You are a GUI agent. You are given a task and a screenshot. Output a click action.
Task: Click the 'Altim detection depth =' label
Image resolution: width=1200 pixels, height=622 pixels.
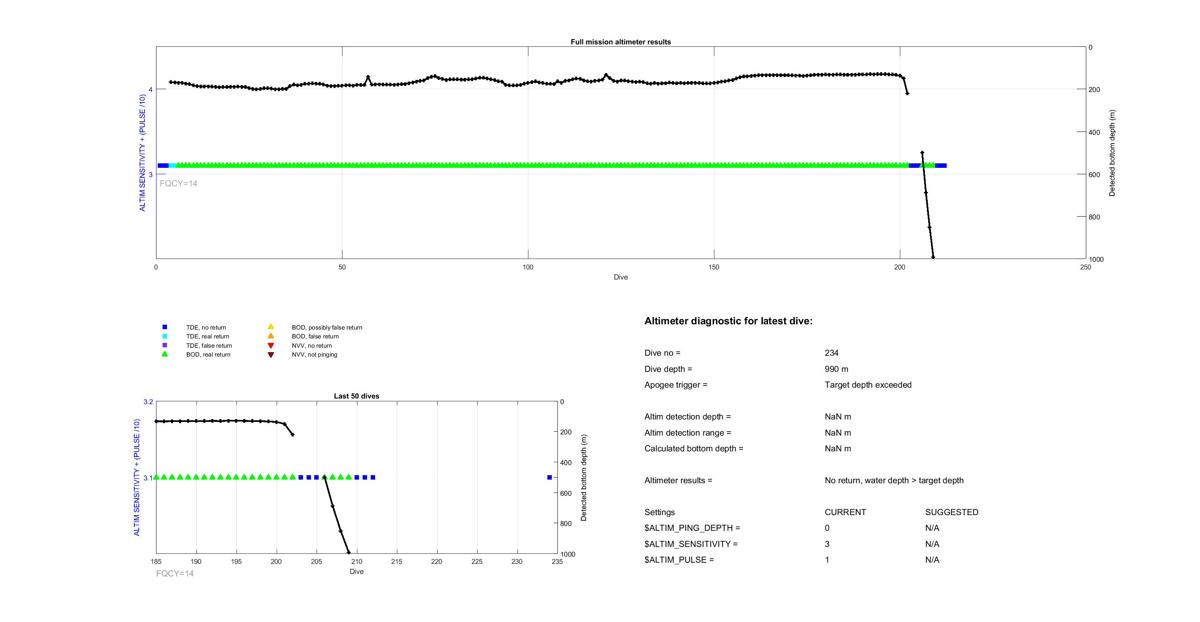(x=688, y=417)
